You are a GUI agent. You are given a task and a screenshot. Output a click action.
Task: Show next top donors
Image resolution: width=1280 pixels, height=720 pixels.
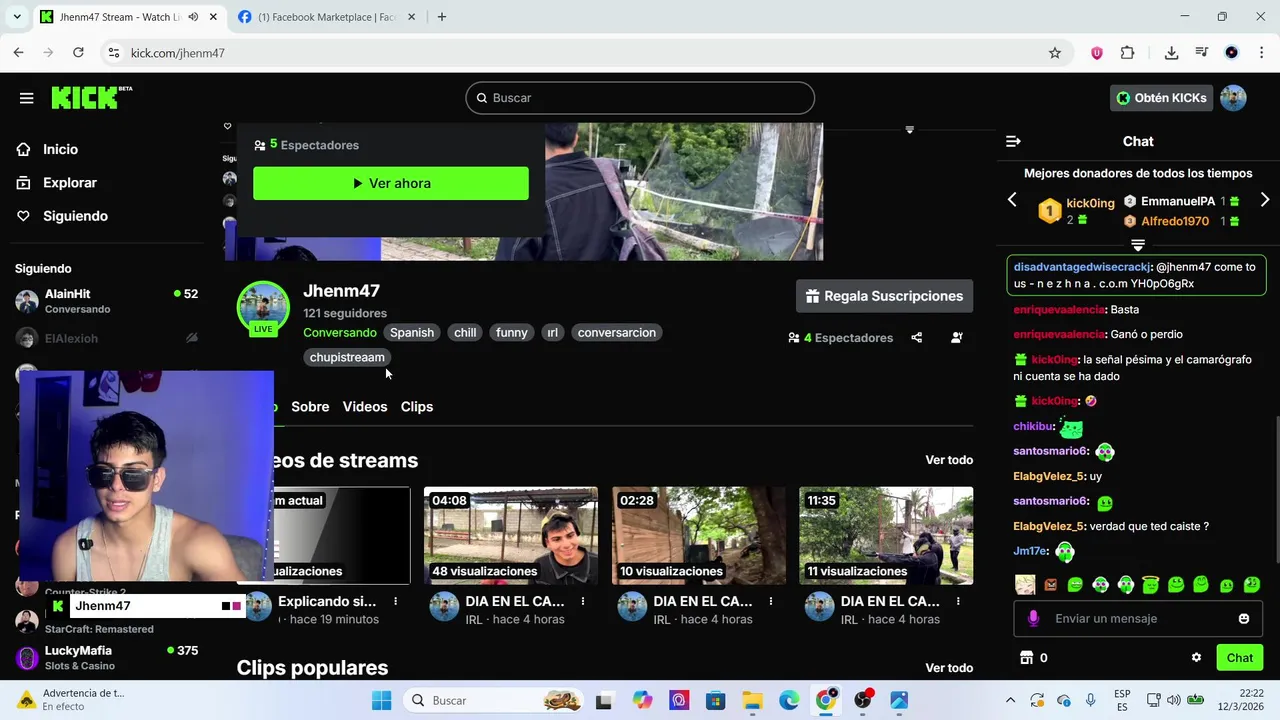click(1265, 200)
